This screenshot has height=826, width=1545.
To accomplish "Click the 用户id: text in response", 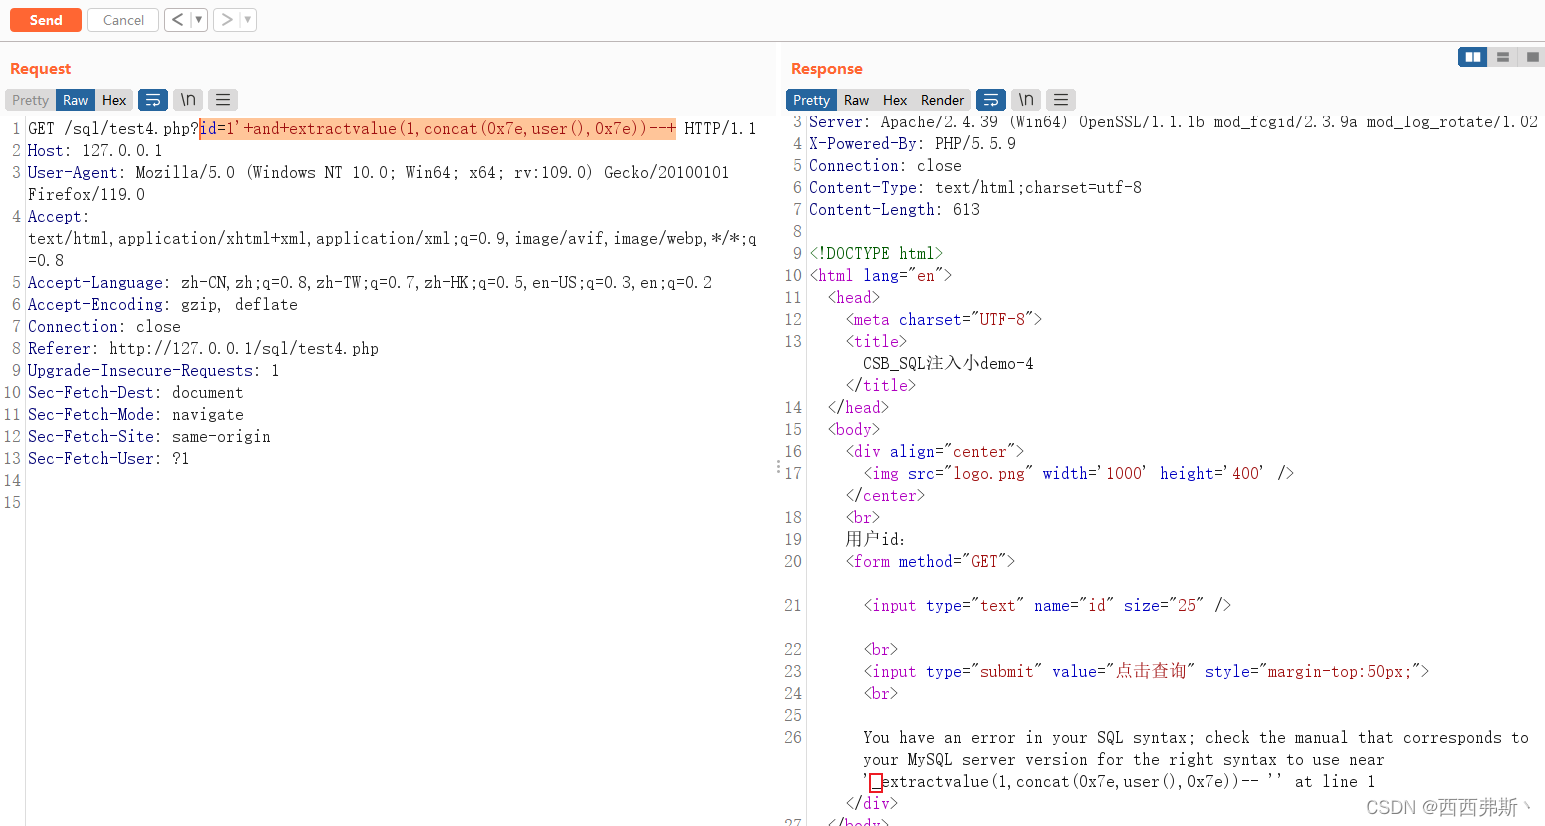I will [875, 539].
